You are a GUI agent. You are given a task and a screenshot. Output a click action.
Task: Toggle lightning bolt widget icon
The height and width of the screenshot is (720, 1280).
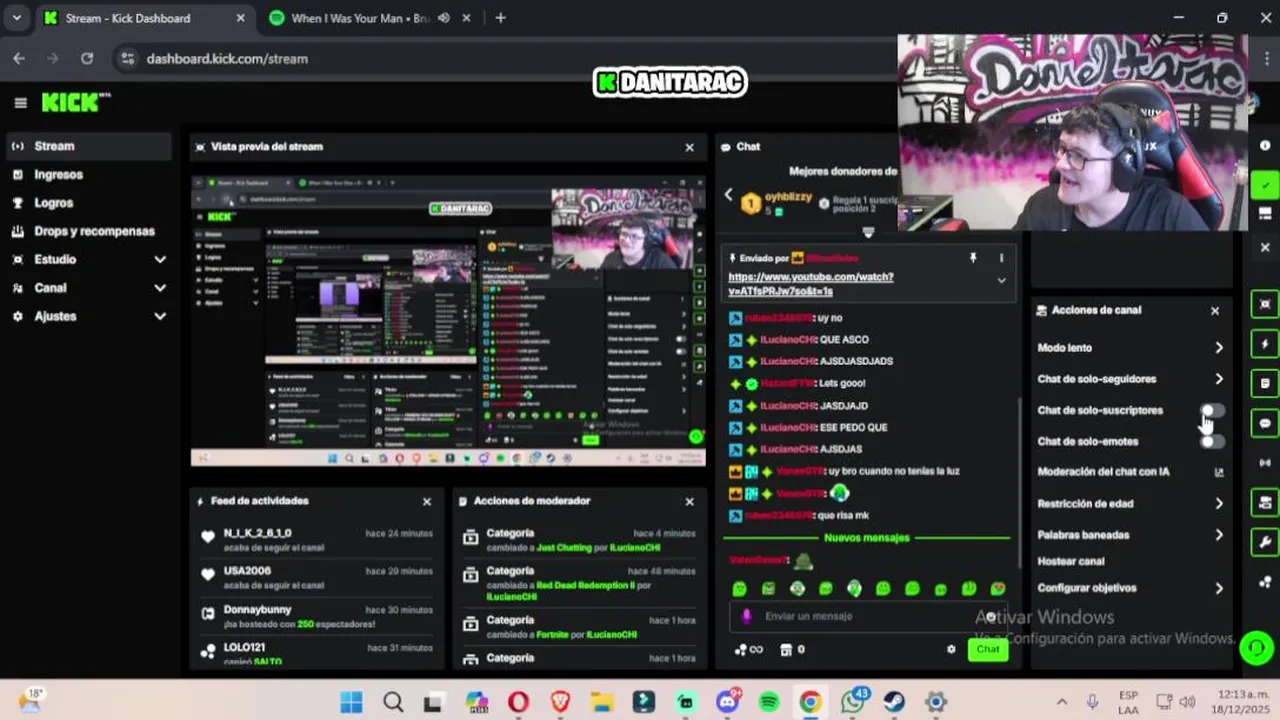tap(1265, 344)
